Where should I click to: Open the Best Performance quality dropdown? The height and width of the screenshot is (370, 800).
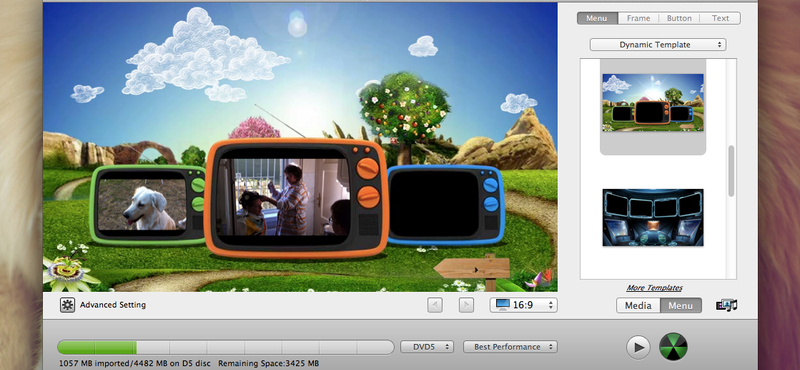pos(510,347)
